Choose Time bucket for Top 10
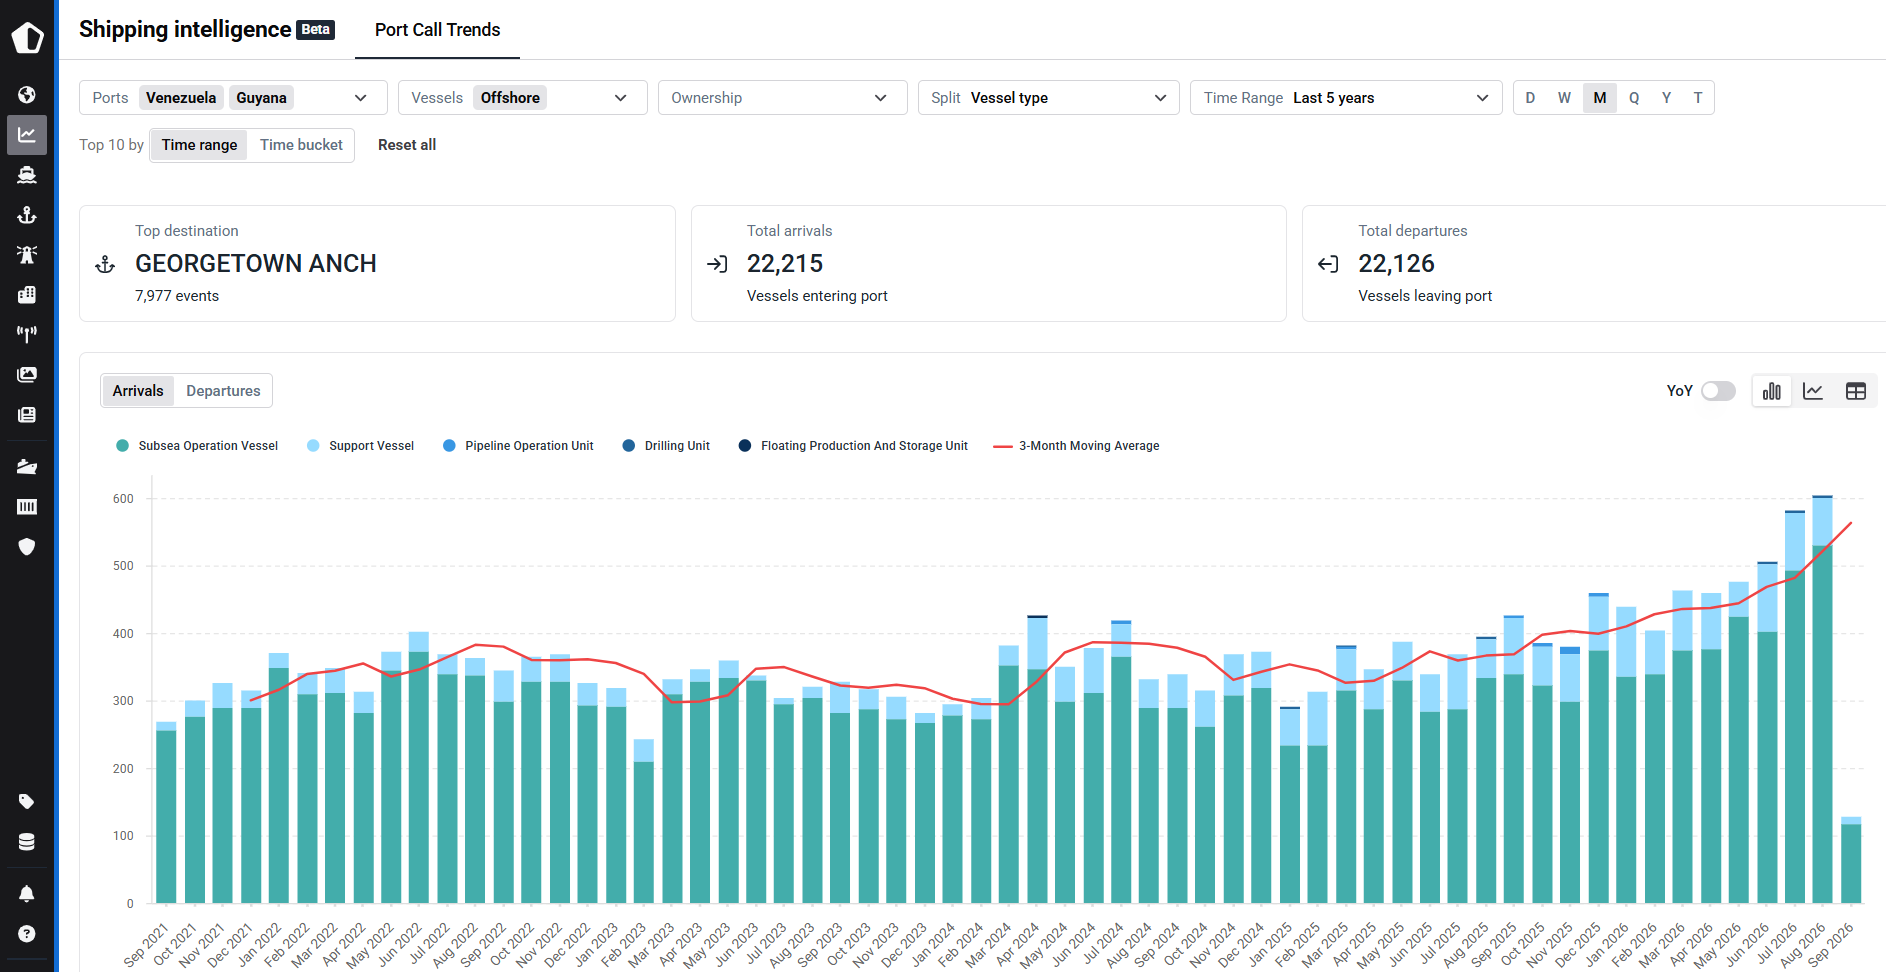Viewport: 1886px width, 972px height. point(301,145)
